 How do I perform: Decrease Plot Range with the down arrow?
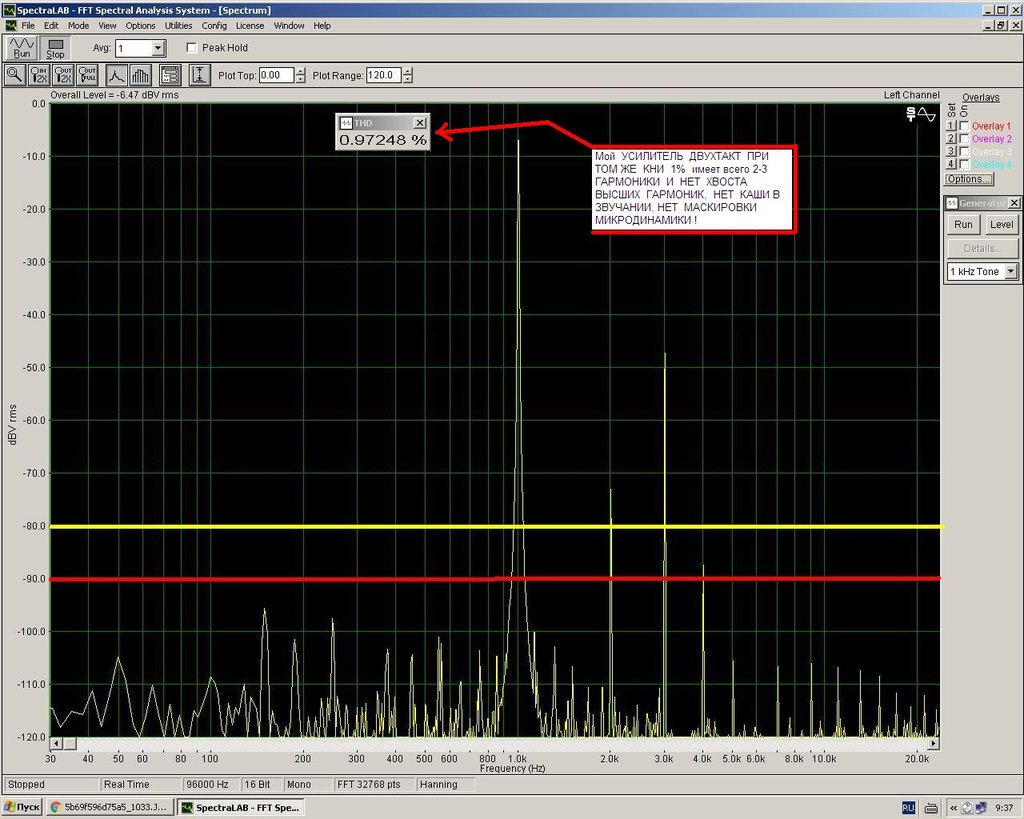tap(408, 79)
